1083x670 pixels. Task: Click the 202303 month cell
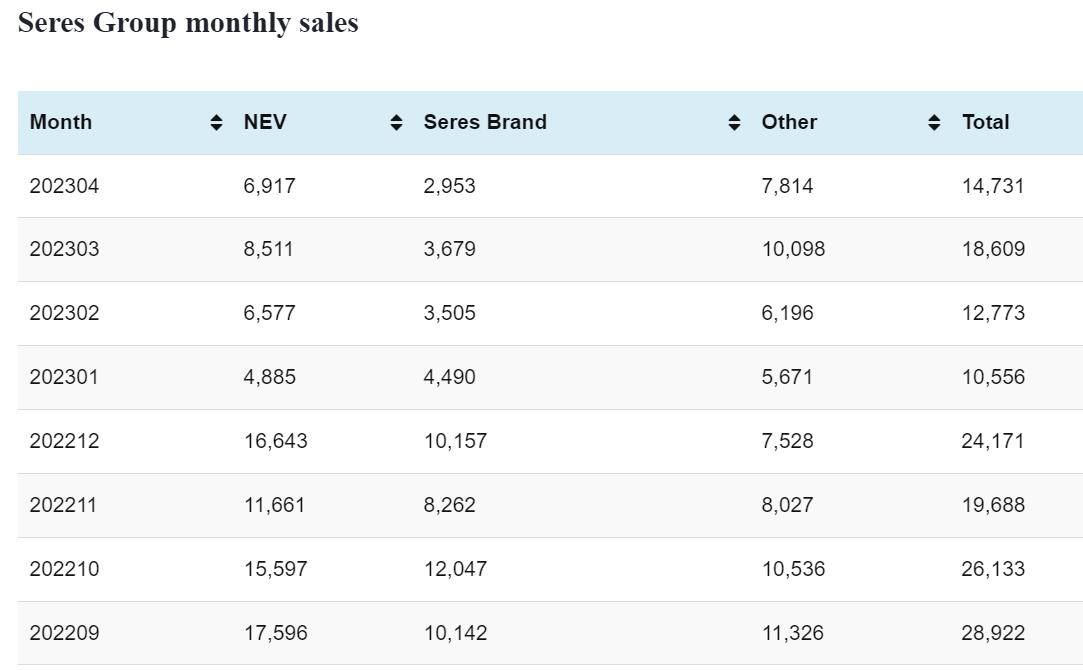(x=64, y=249)
